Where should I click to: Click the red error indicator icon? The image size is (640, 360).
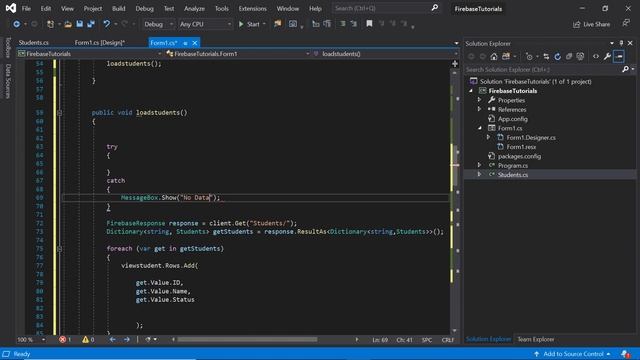point(62,340)
